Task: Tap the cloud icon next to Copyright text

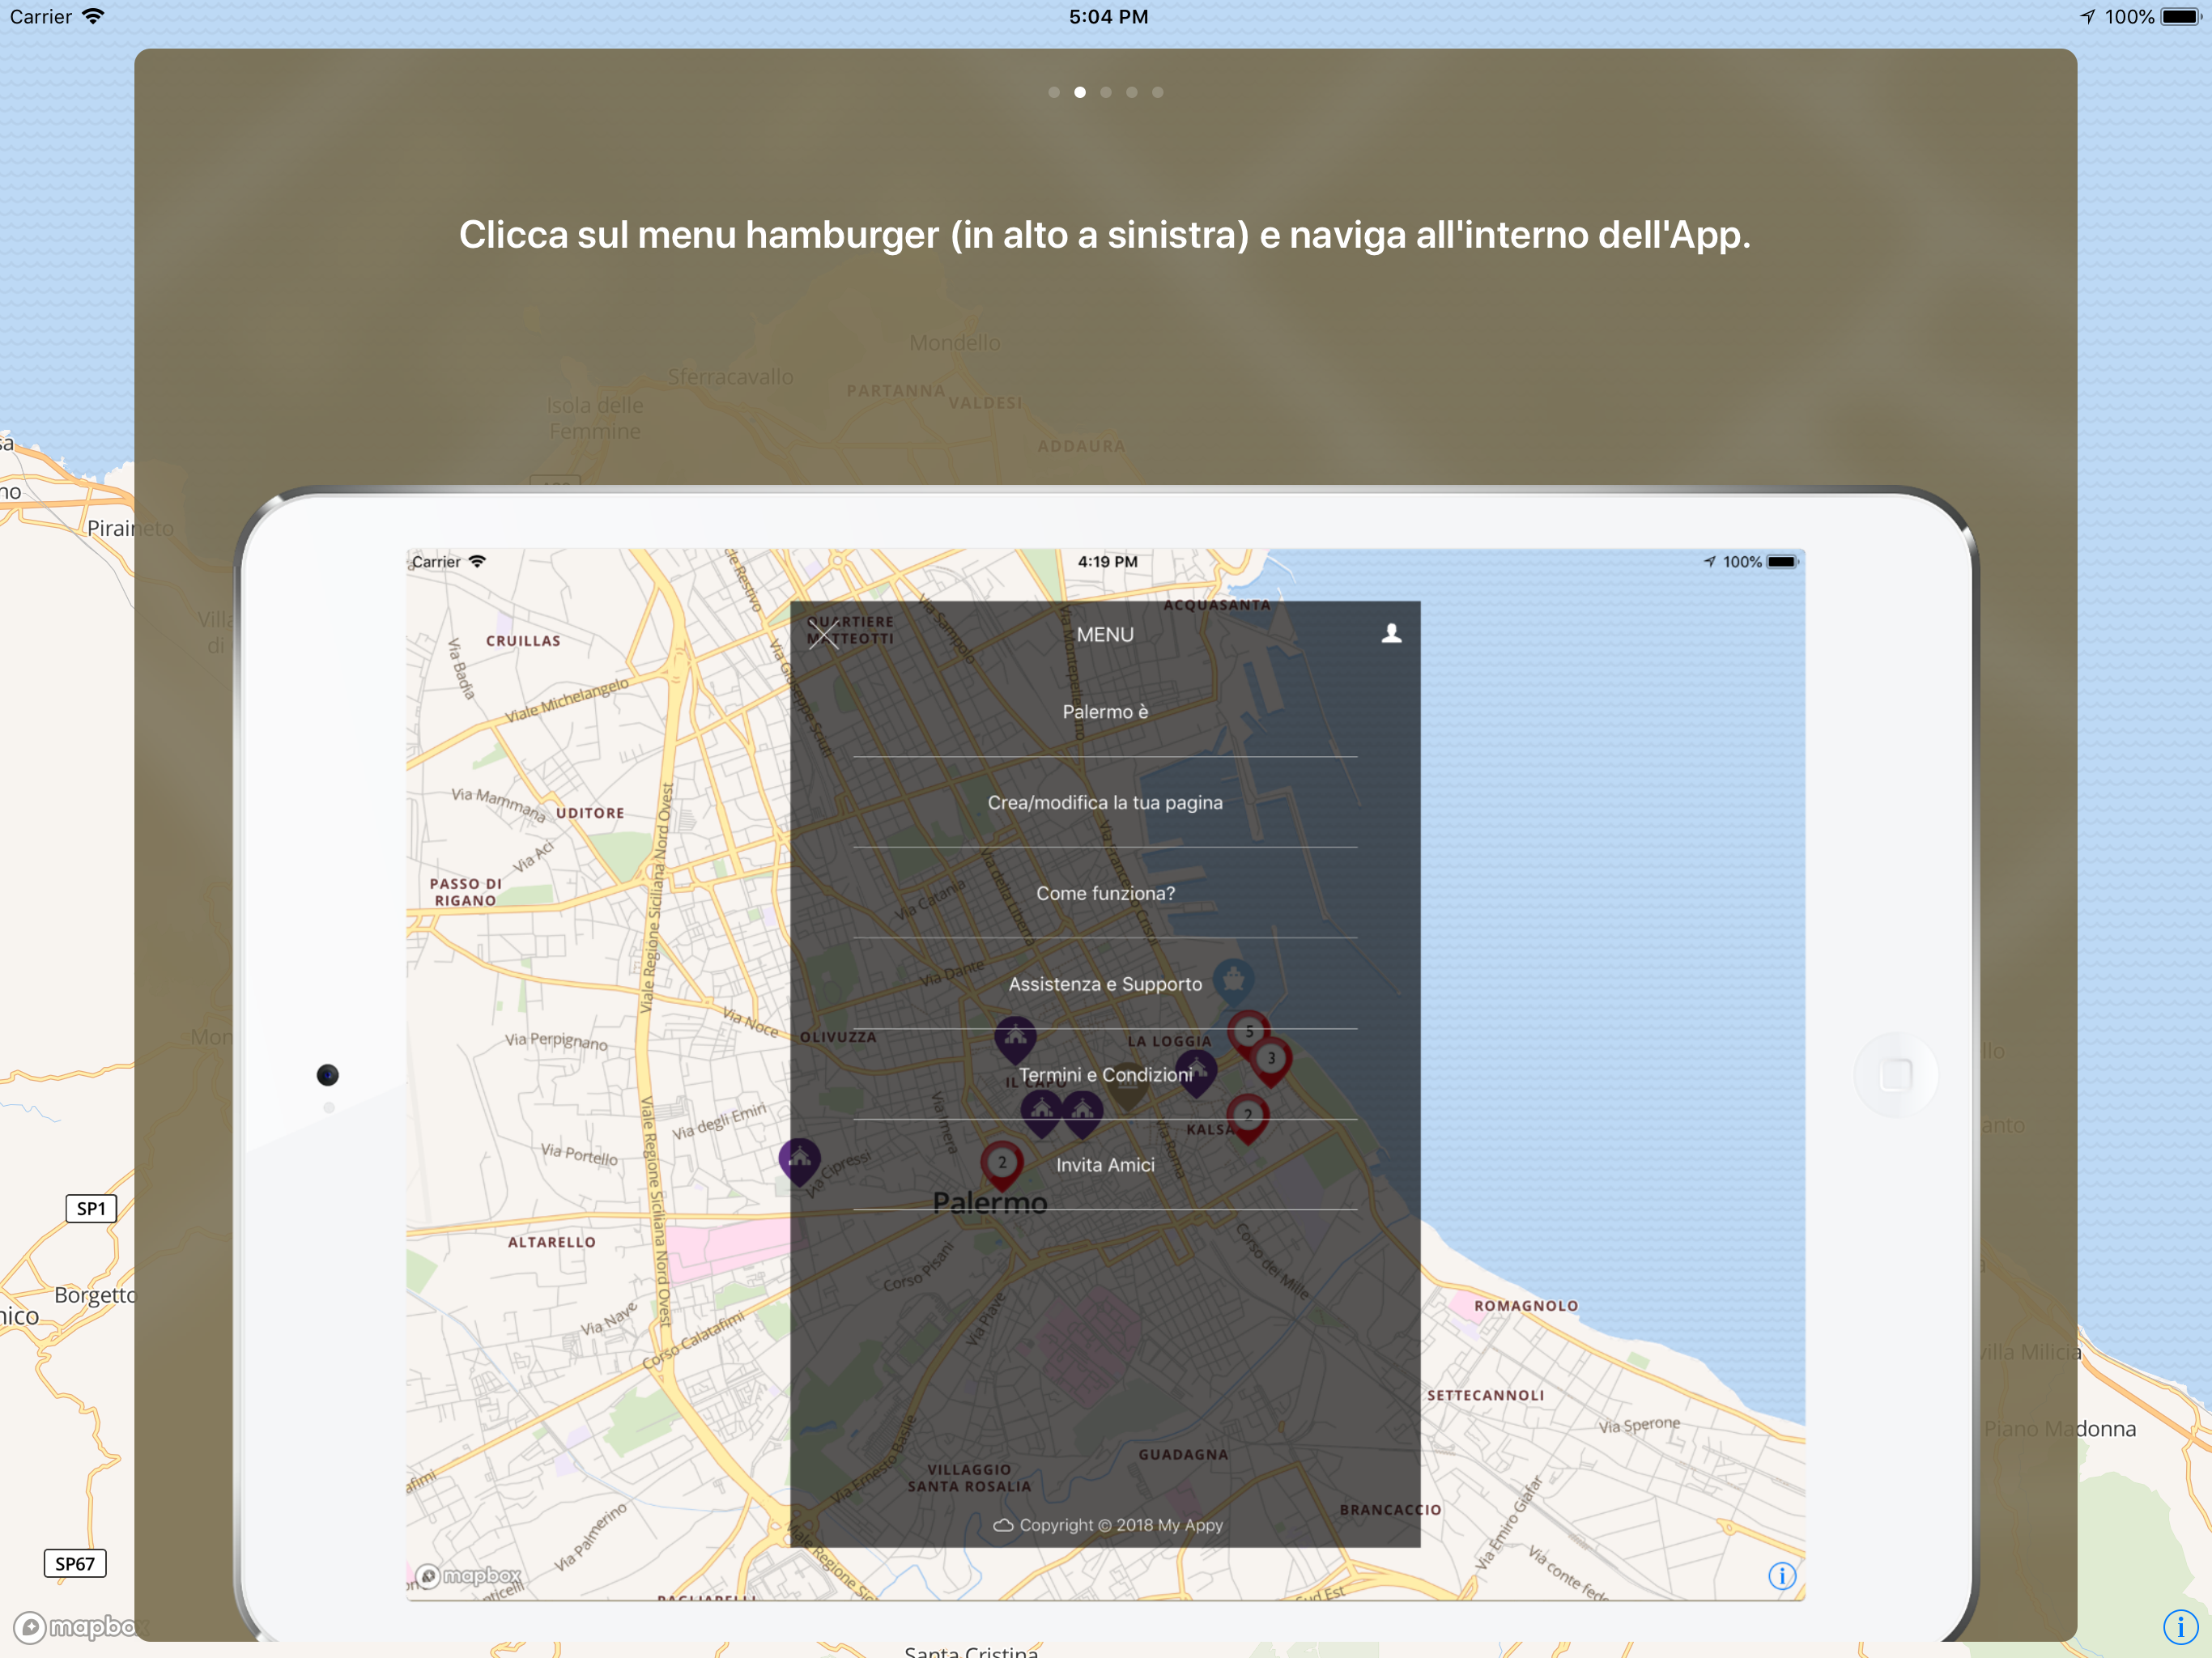Action: 1003,1525
